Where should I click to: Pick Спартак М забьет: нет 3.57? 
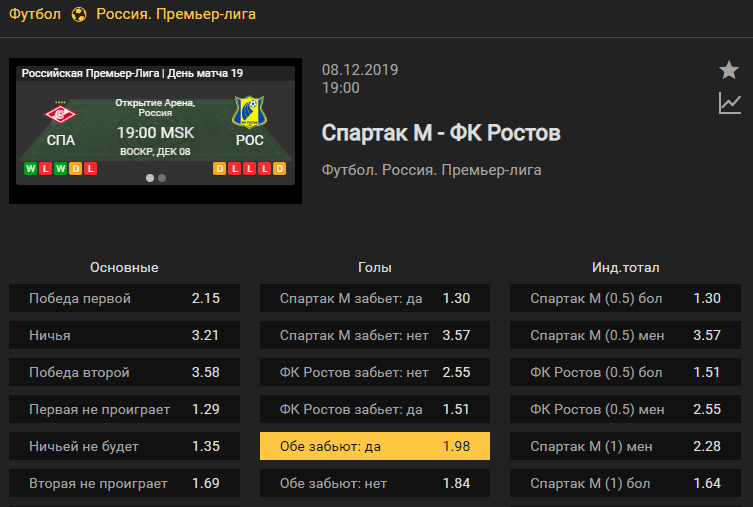click(375, 335)
